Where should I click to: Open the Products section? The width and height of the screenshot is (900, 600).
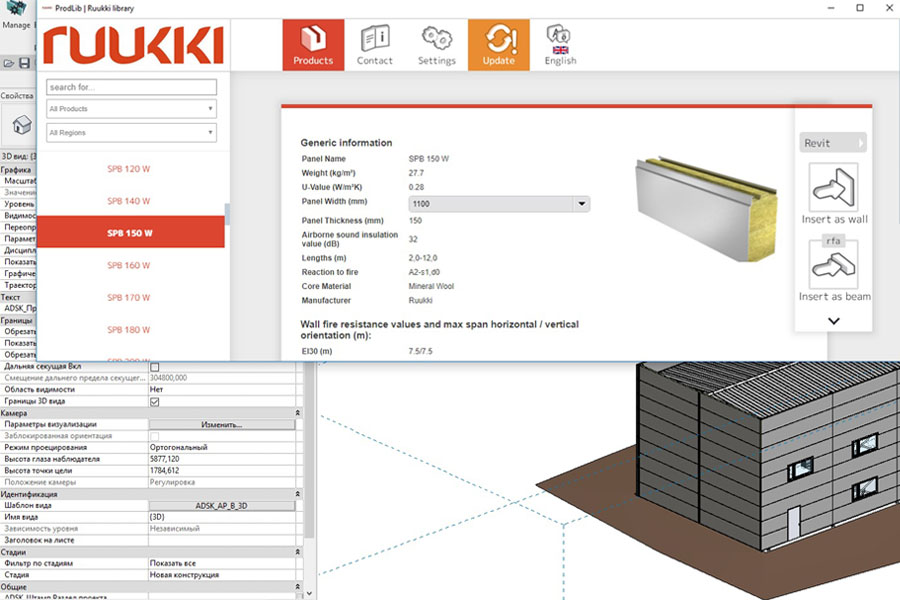pos(313,45)
